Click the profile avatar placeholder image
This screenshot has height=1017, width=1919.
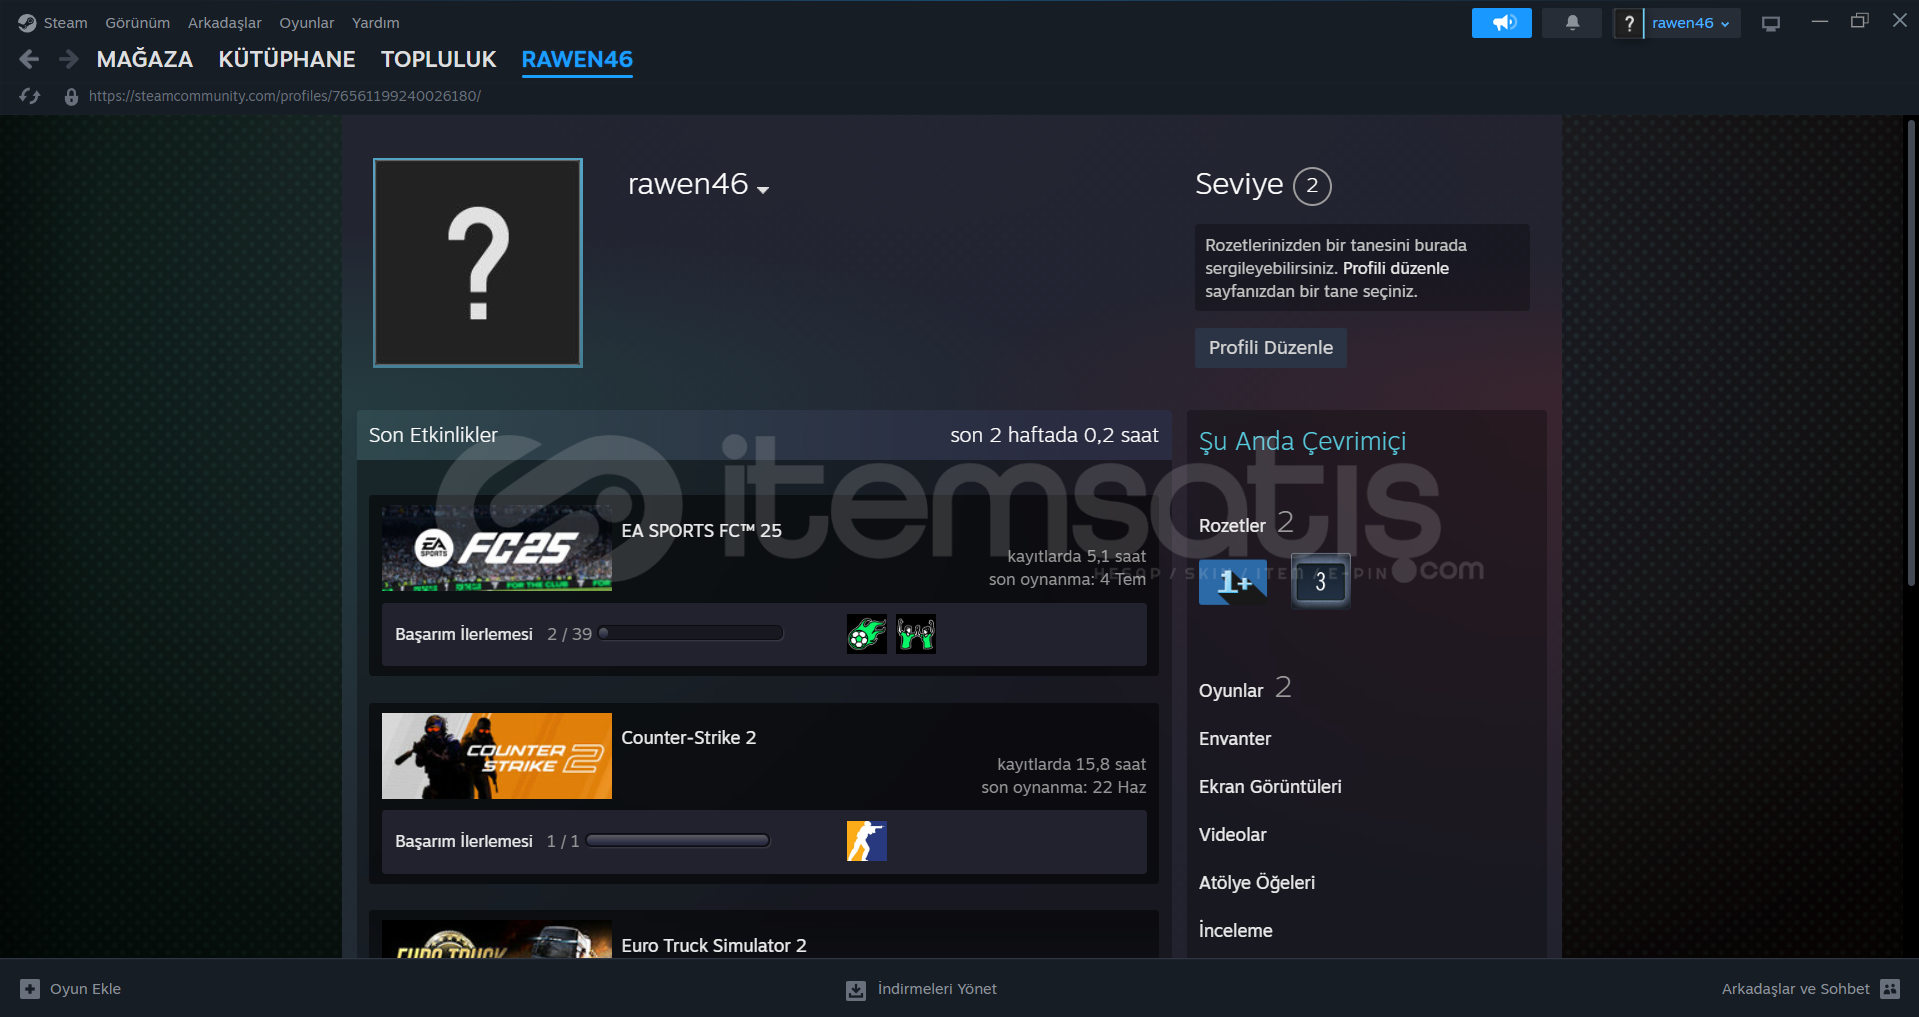click(x=478, y=263)
